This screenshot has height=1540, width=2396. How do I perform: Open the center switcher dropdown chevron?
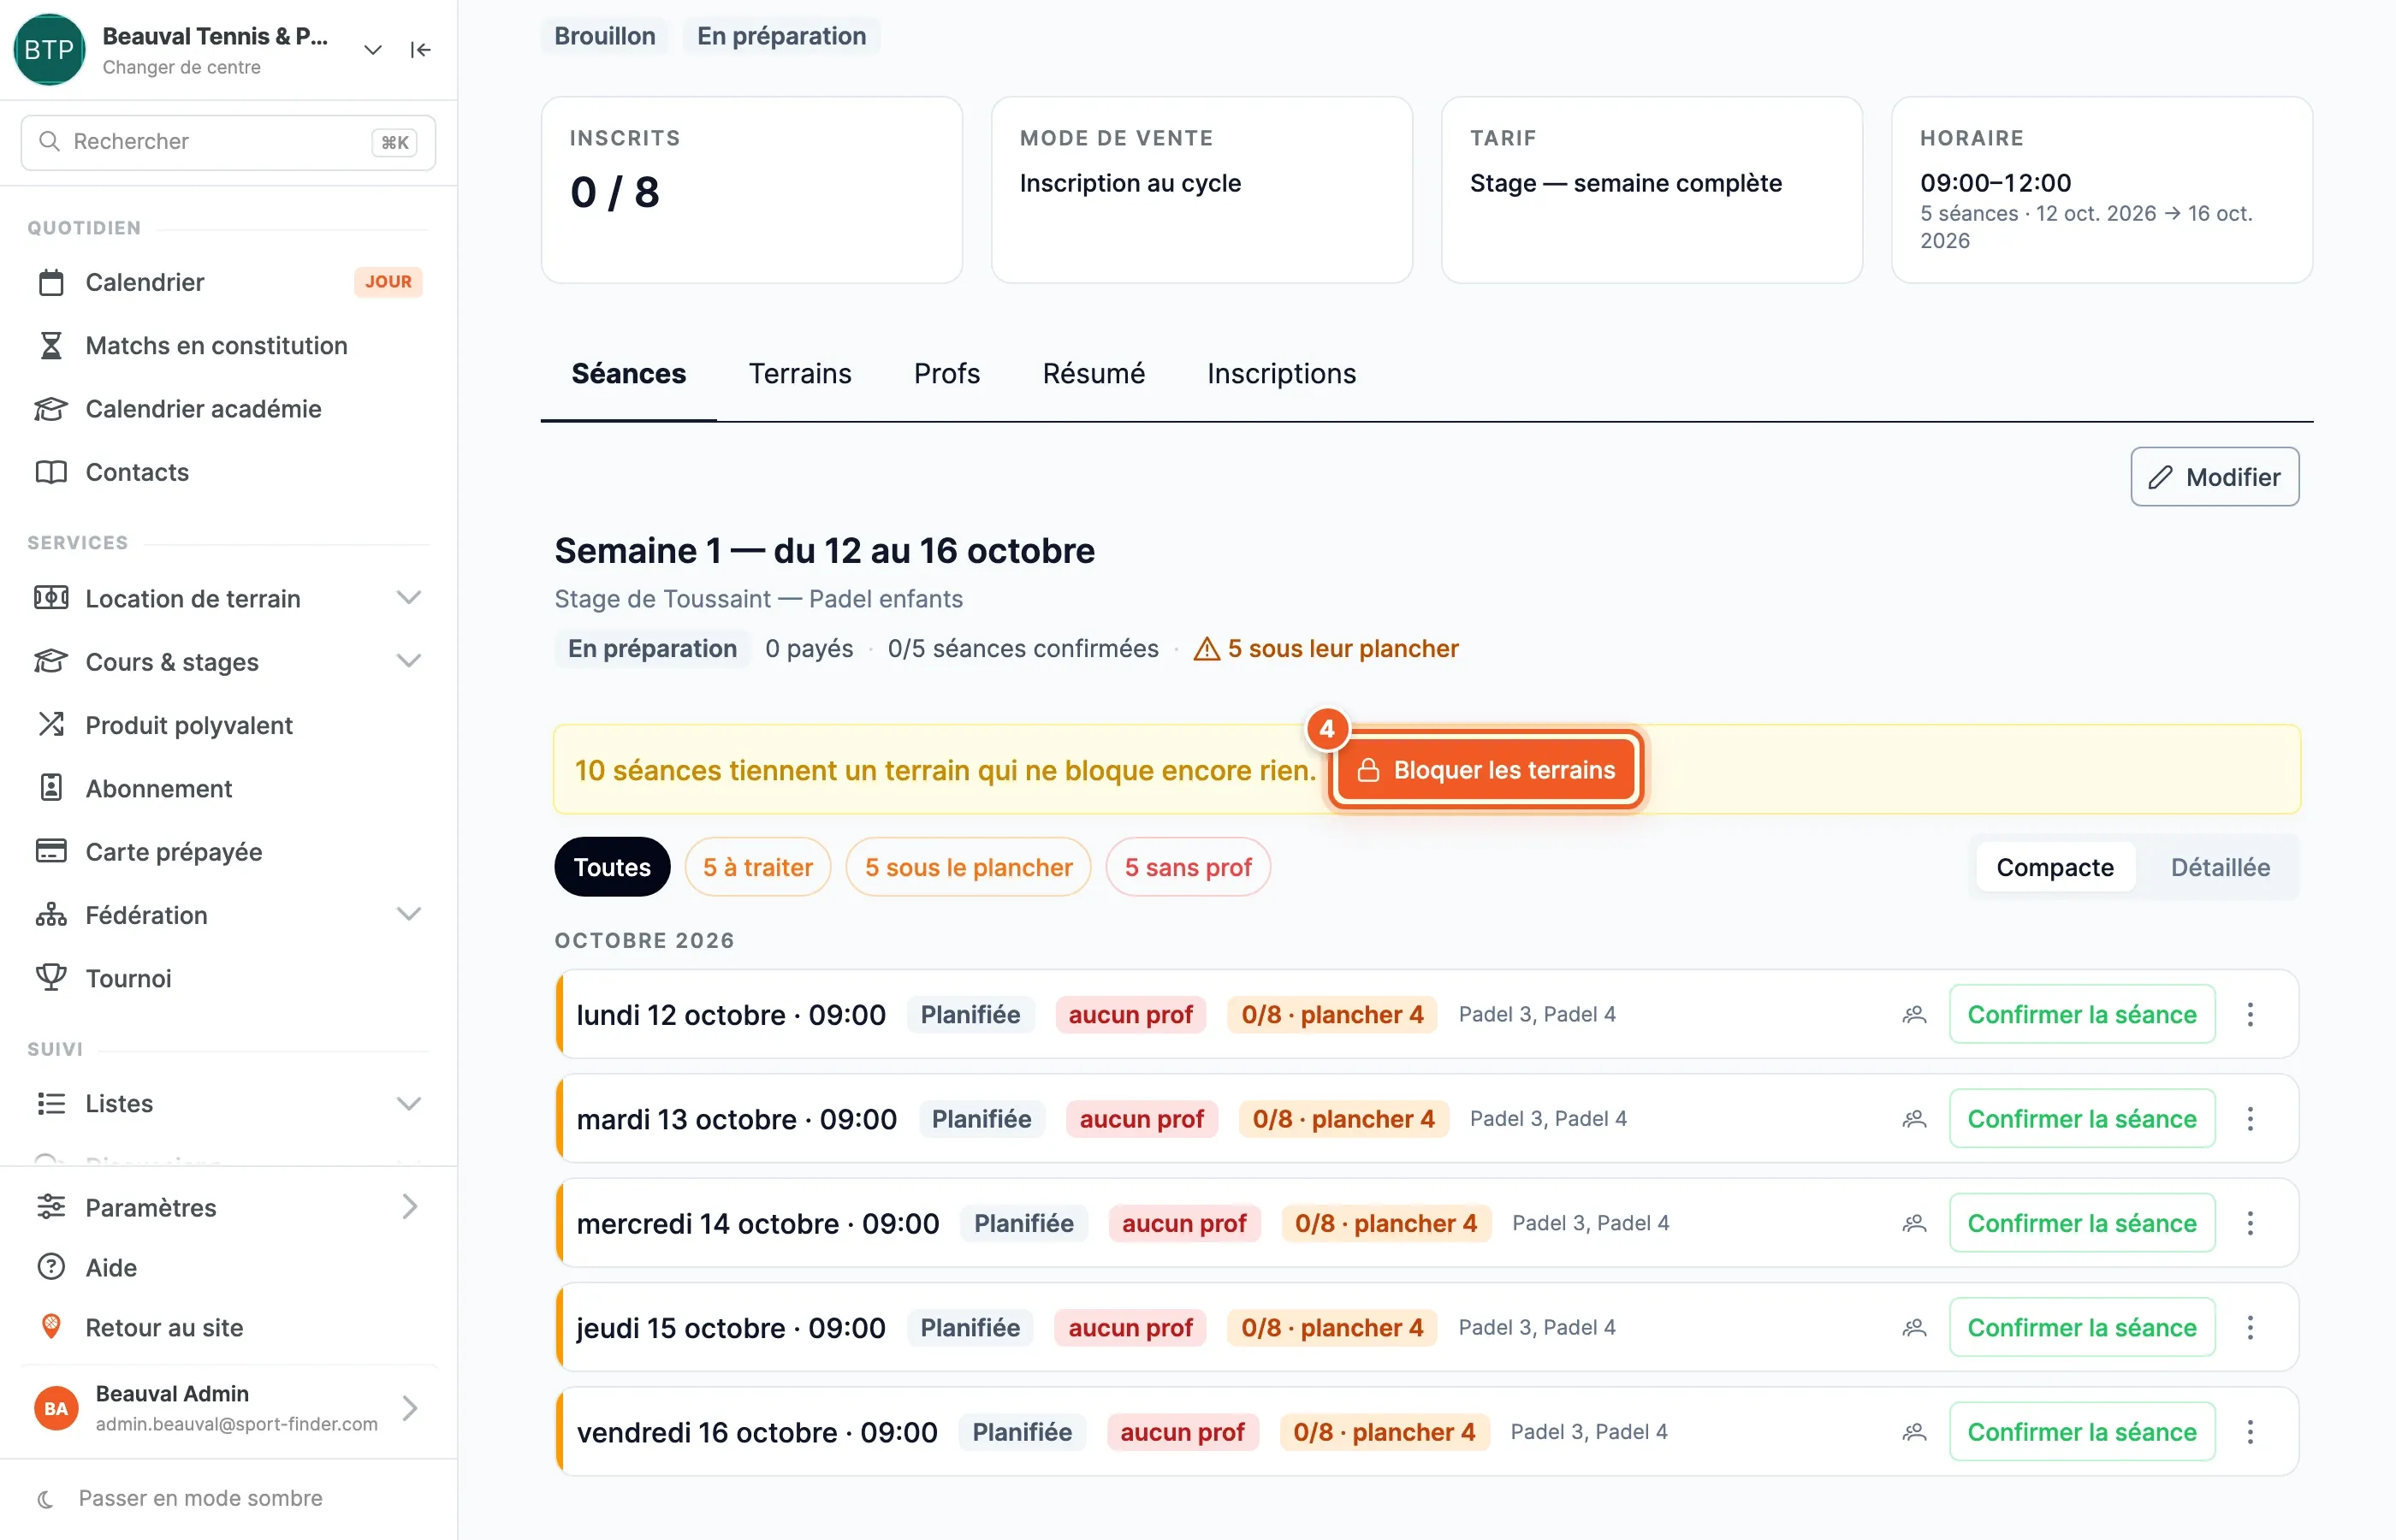(373, 49)
